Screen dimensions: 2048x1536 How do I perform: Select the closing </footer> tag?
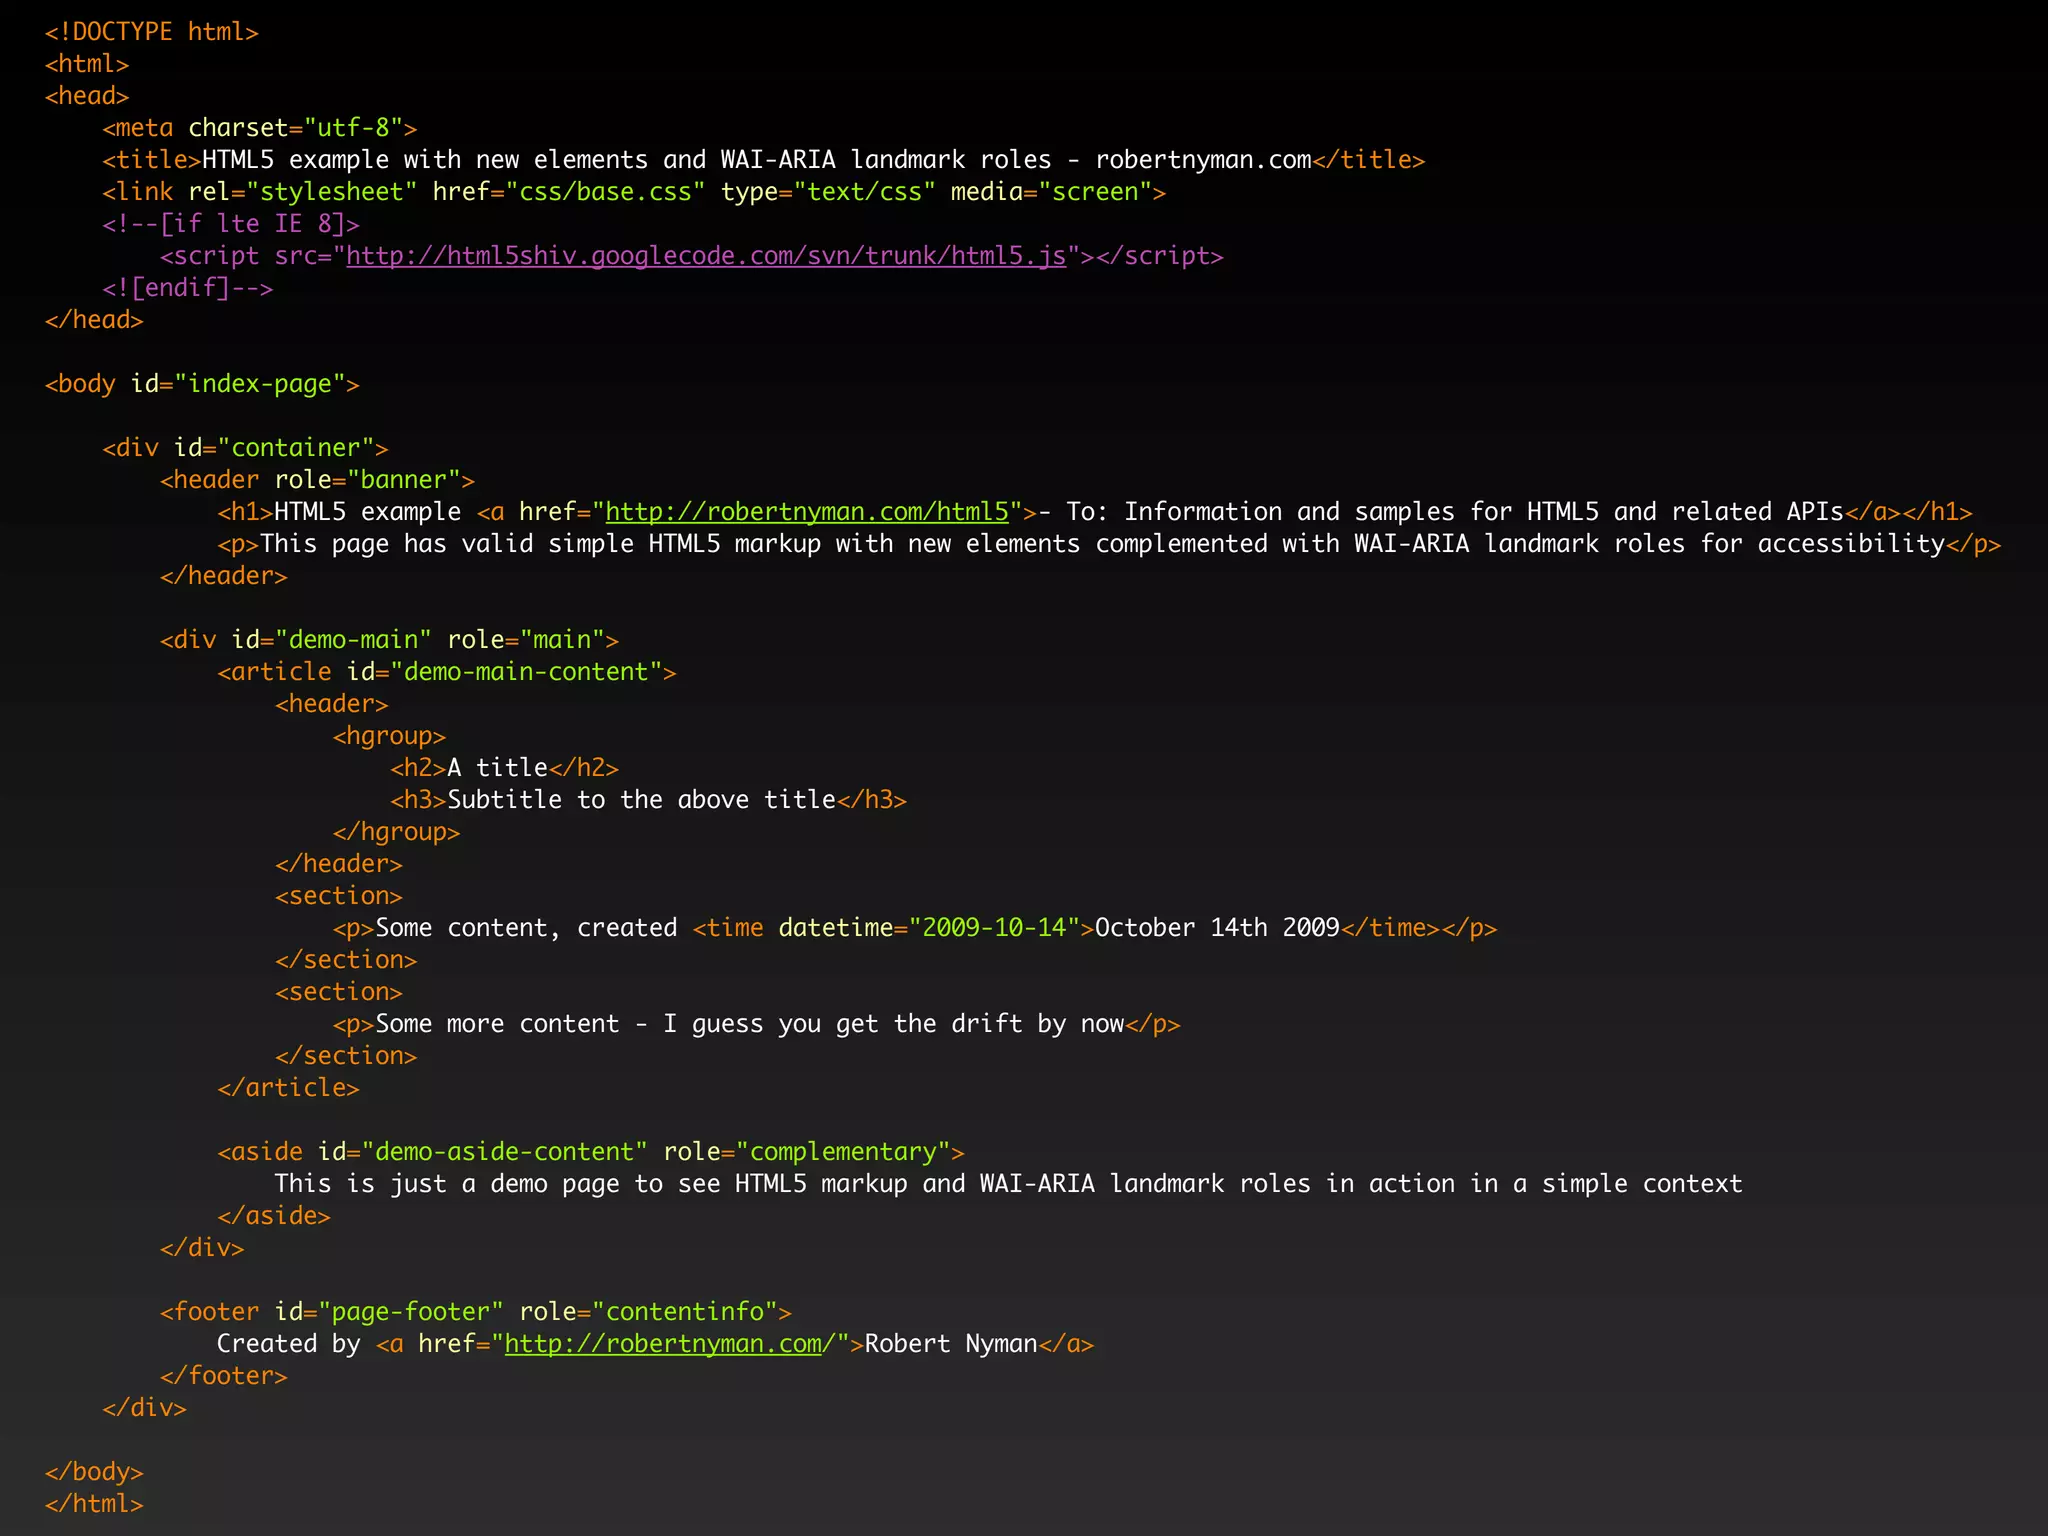(224, 1376)
